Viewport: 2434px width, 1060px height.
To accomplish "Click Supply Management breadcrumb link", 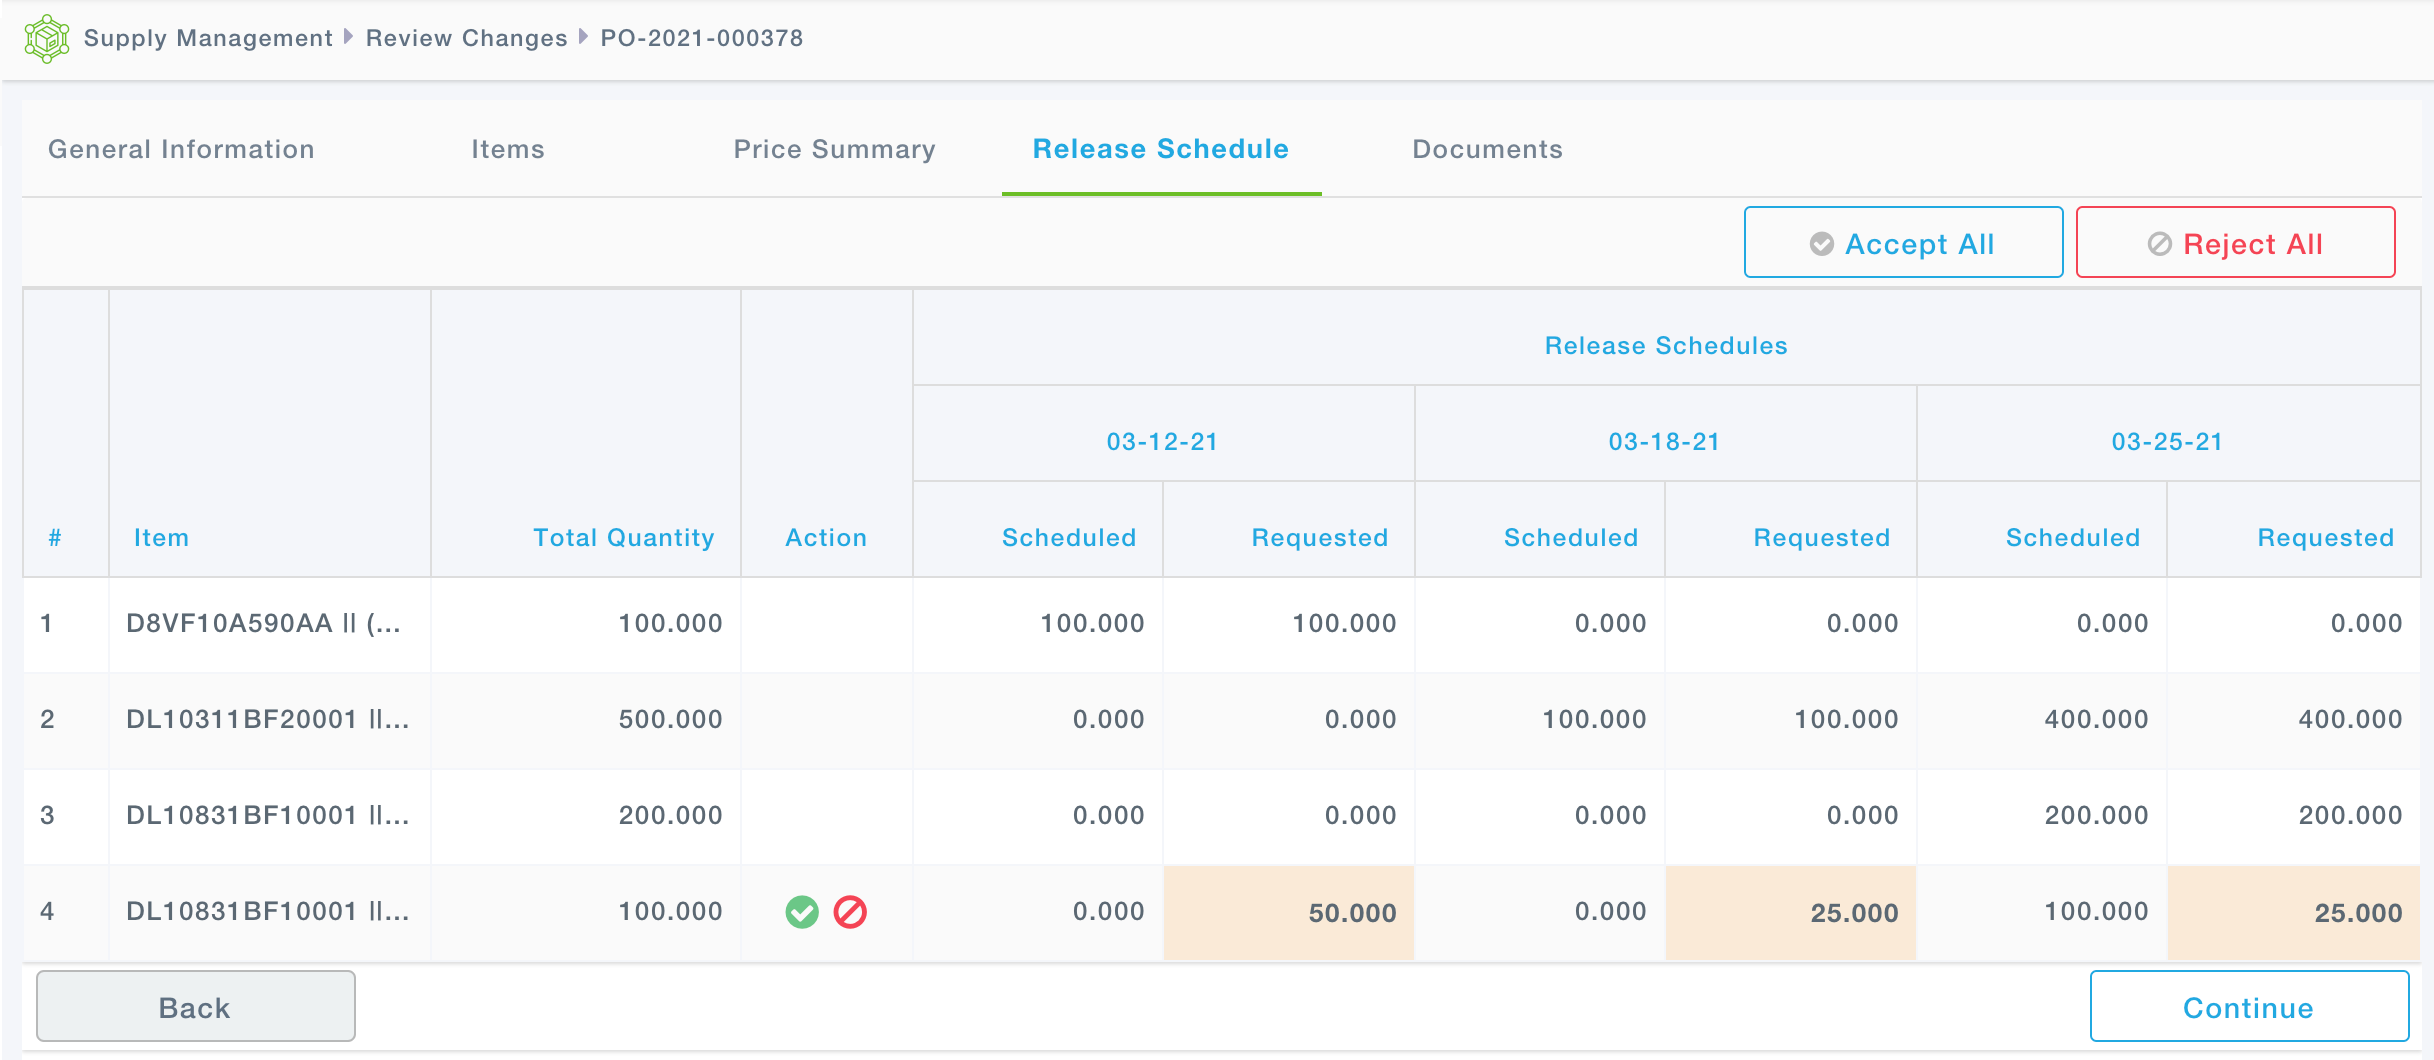I will click(208, 38).
